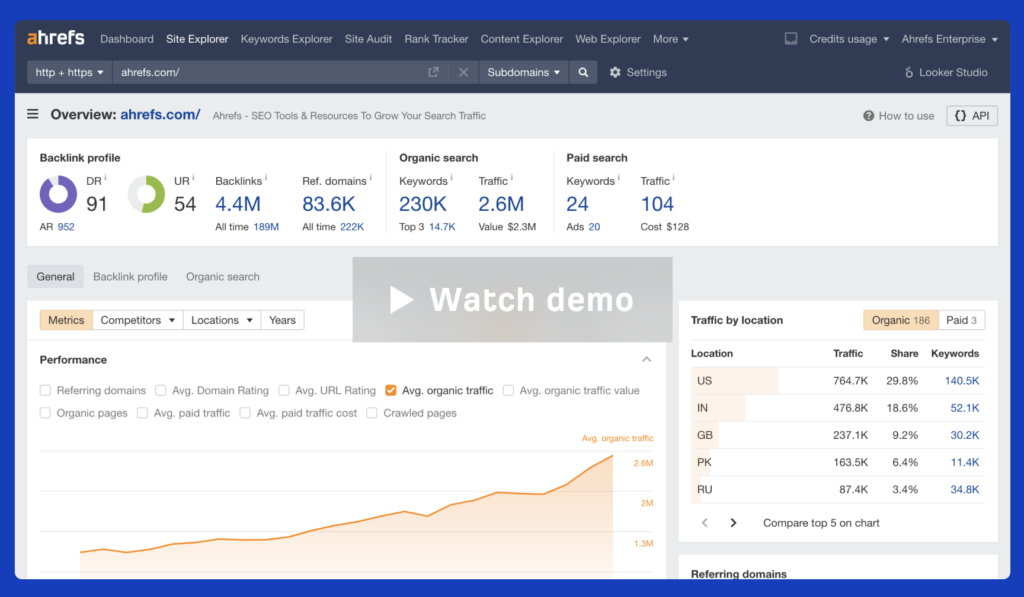Enable Organic pages checkbox
The width and height of the screenshot is (1024, 597).
[45, 413]
